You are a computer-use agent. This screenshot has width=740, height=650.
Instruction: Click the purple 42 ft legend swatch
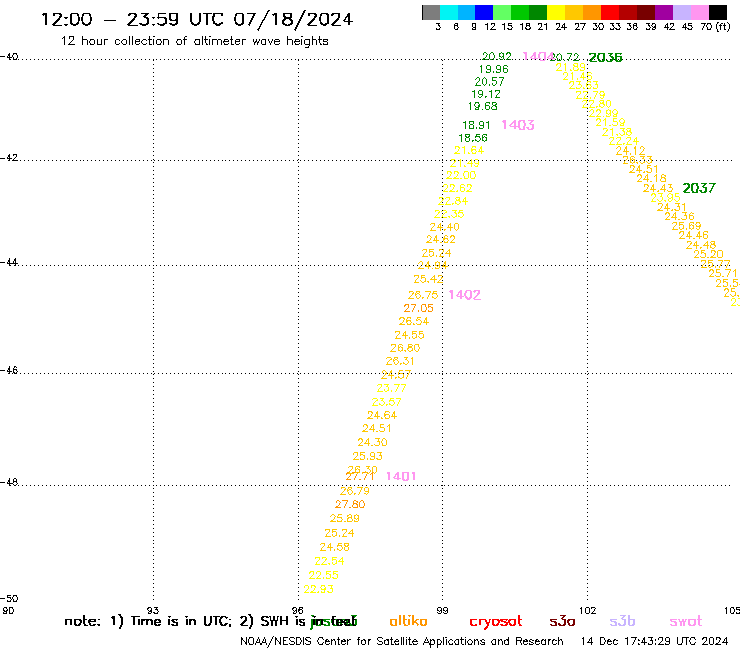point(664,12)
